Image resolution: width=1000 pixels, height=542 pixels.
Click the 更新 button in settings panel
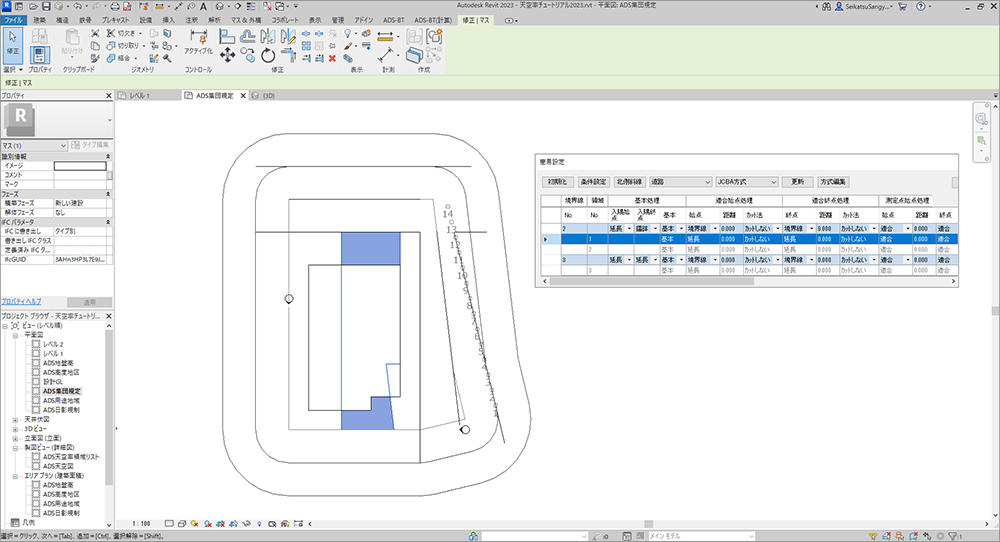(x=797, y=182)
